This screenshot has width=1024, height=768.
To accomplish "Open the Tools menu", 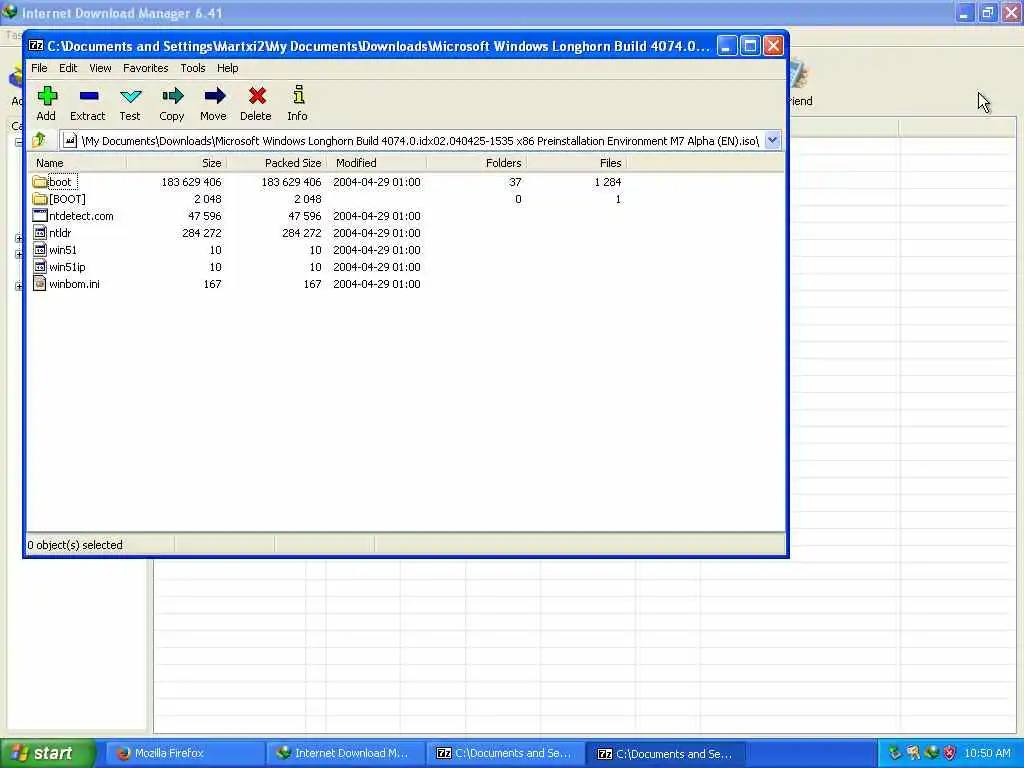I will [193, 68].
